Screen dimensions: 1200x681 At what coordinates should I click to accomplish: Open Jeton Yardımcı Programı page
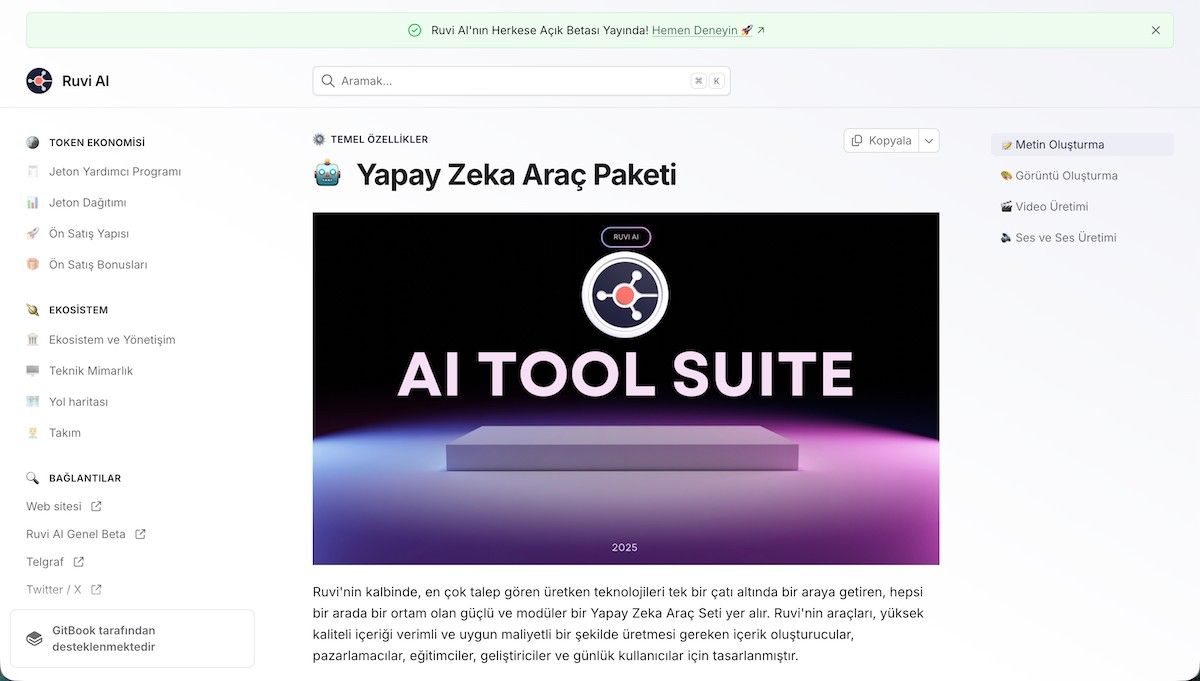click(x=115, y=171)
